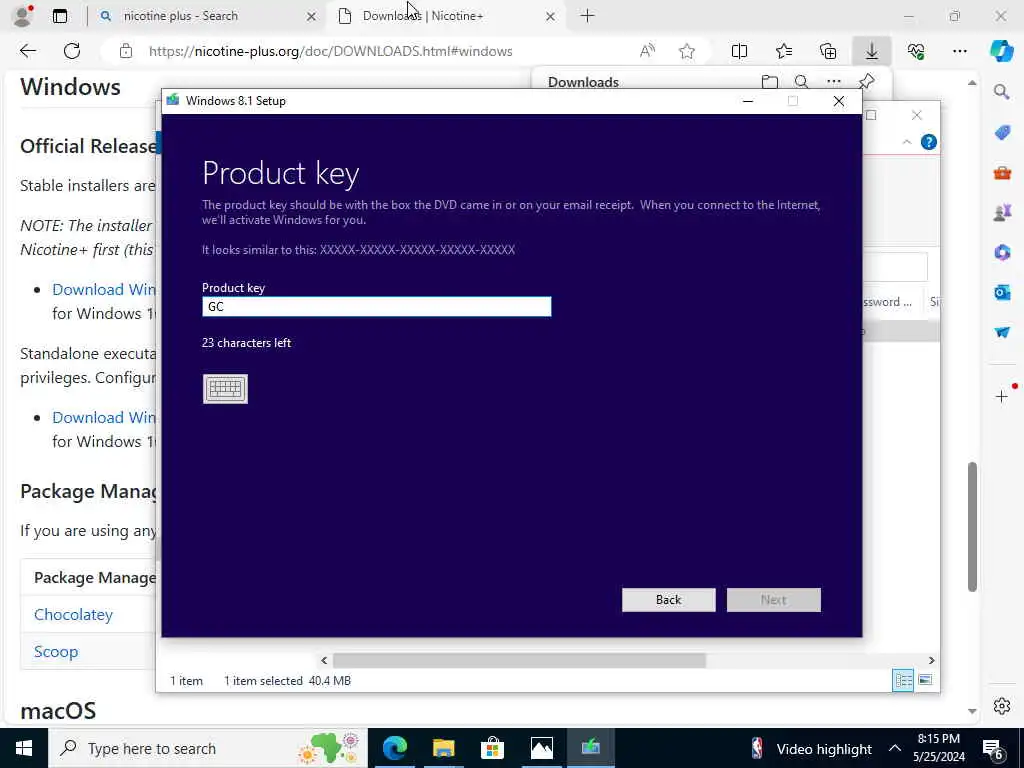
Task: Open the sidebar settings gear
Action: [x=1002, y=706]
